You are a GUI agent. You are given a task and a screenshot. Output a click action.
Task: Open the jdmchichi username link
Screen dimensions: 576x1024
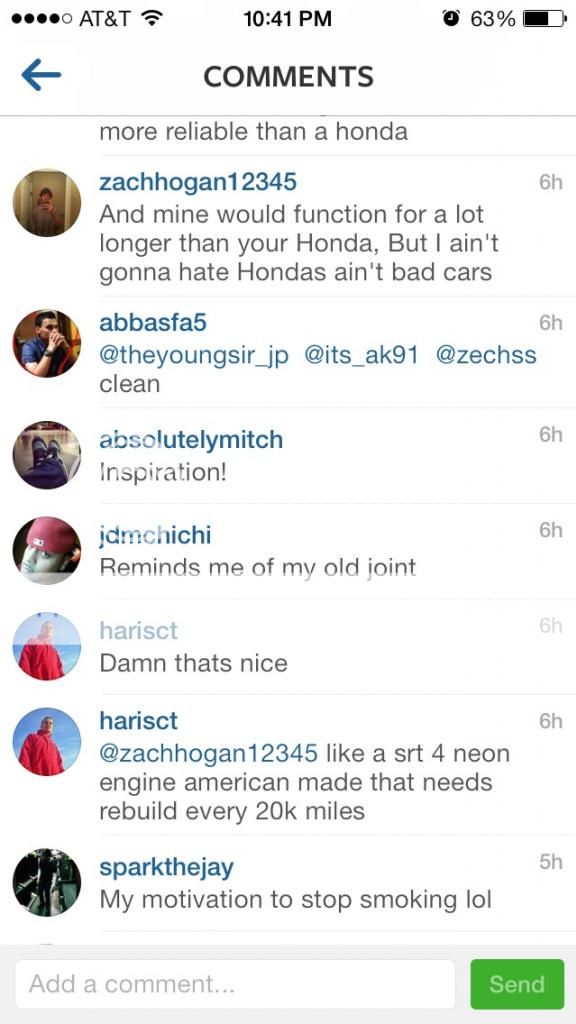(155, 535)
